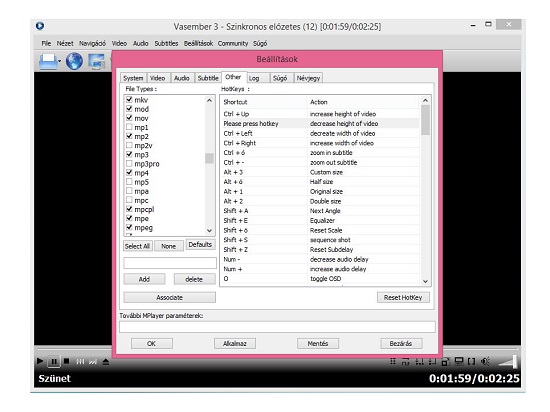
Task: Click the delete button
Action: (194, 279)
